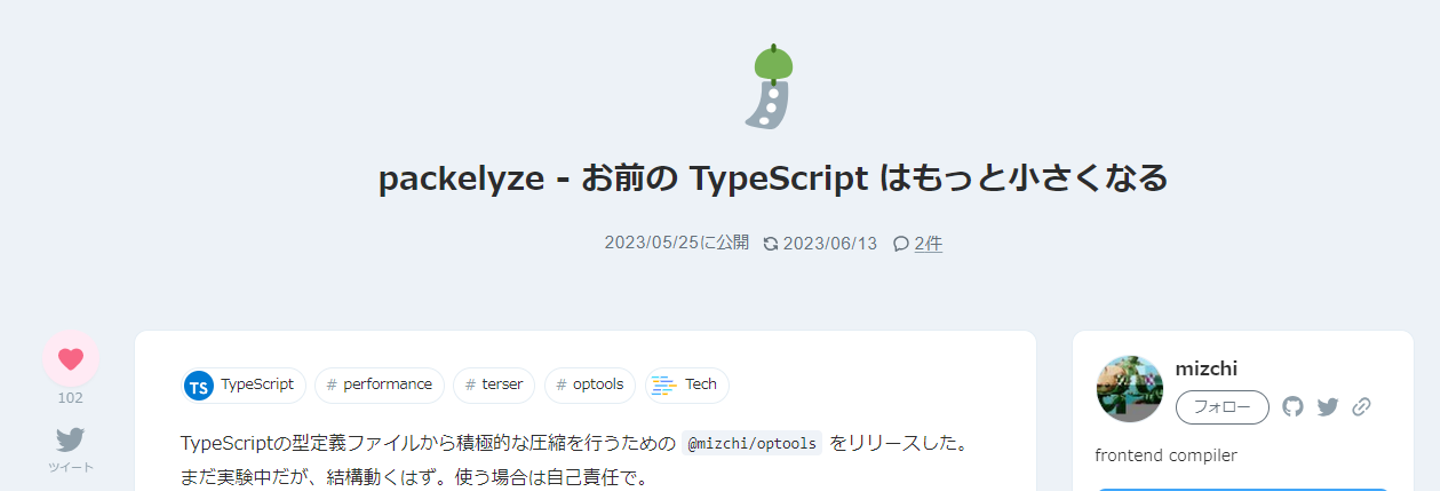Jump to the 2件 comments link
The height and width of the screenshot is (491, 1440).
tap(928, 243)
